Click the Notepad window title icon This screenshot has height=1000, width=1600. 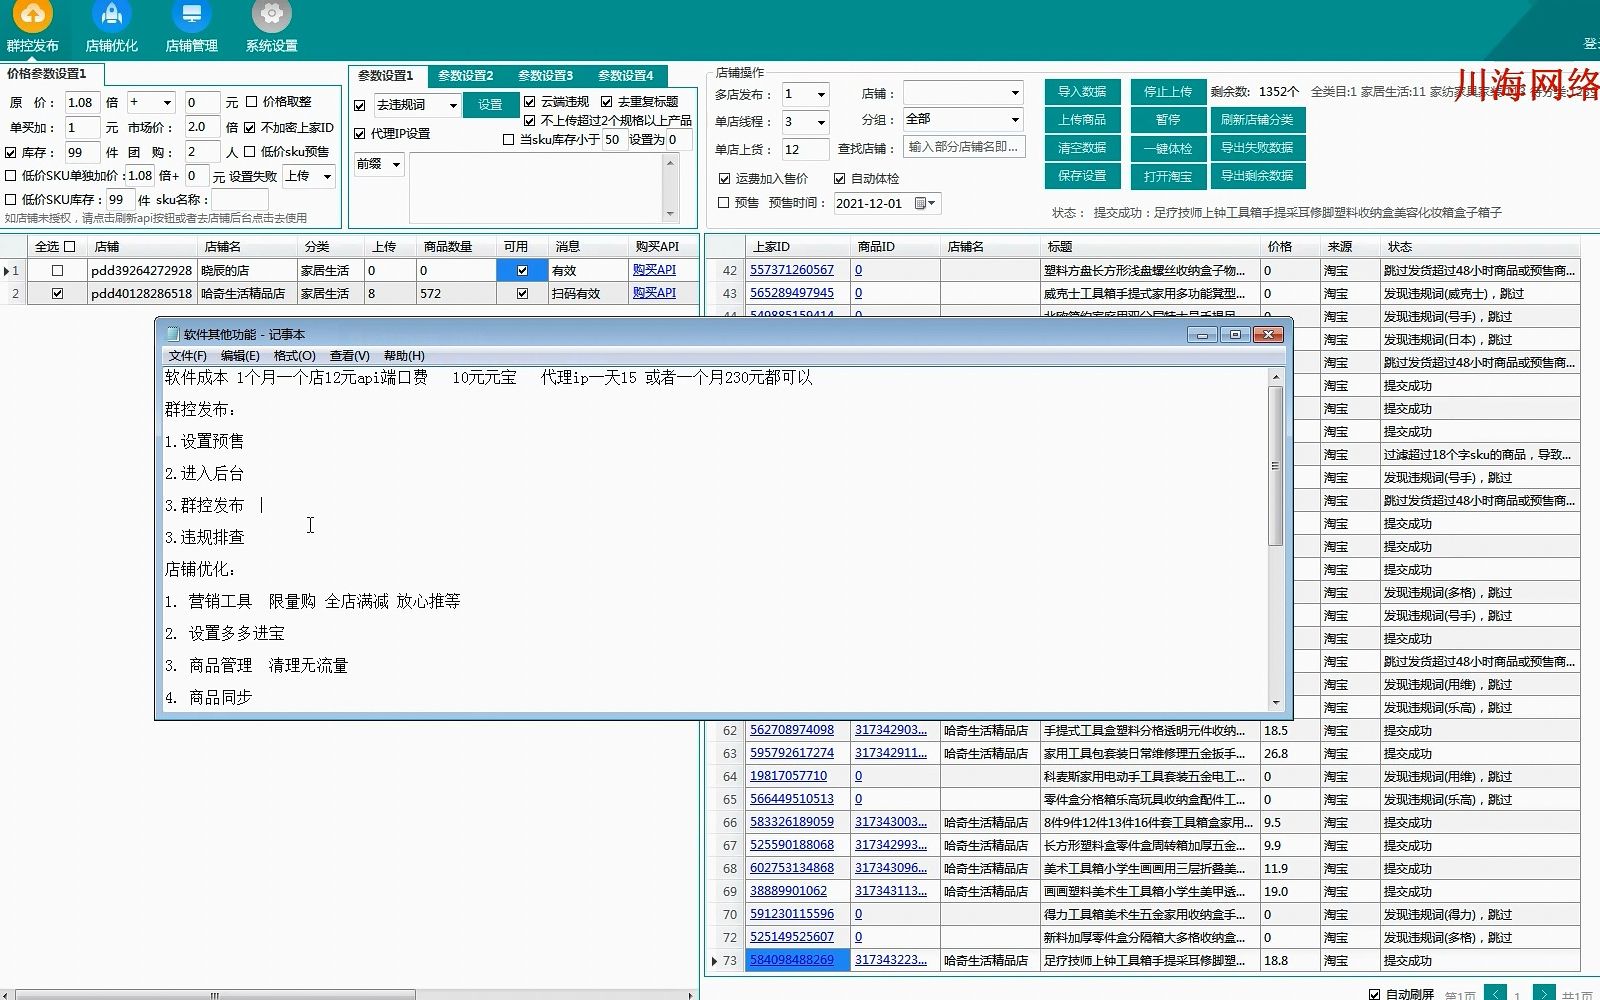172,334
